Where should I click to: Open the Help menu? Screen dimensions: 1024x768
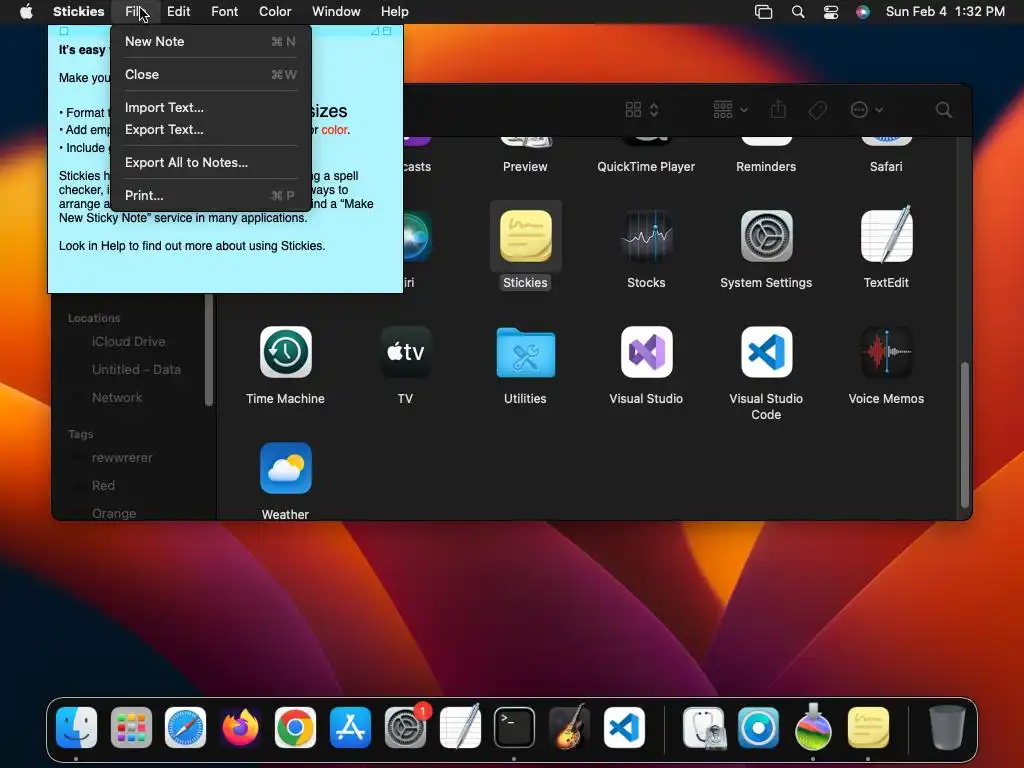(394, 12)
